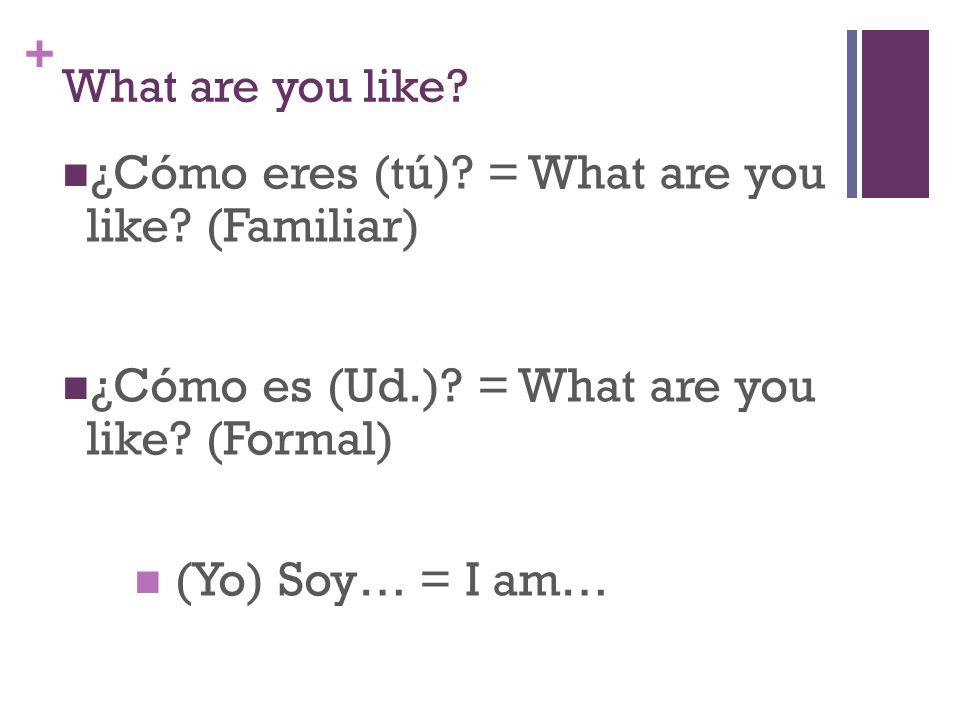
Task: Click the equals sign after '(tú)?'
Action: coord(503,172)
